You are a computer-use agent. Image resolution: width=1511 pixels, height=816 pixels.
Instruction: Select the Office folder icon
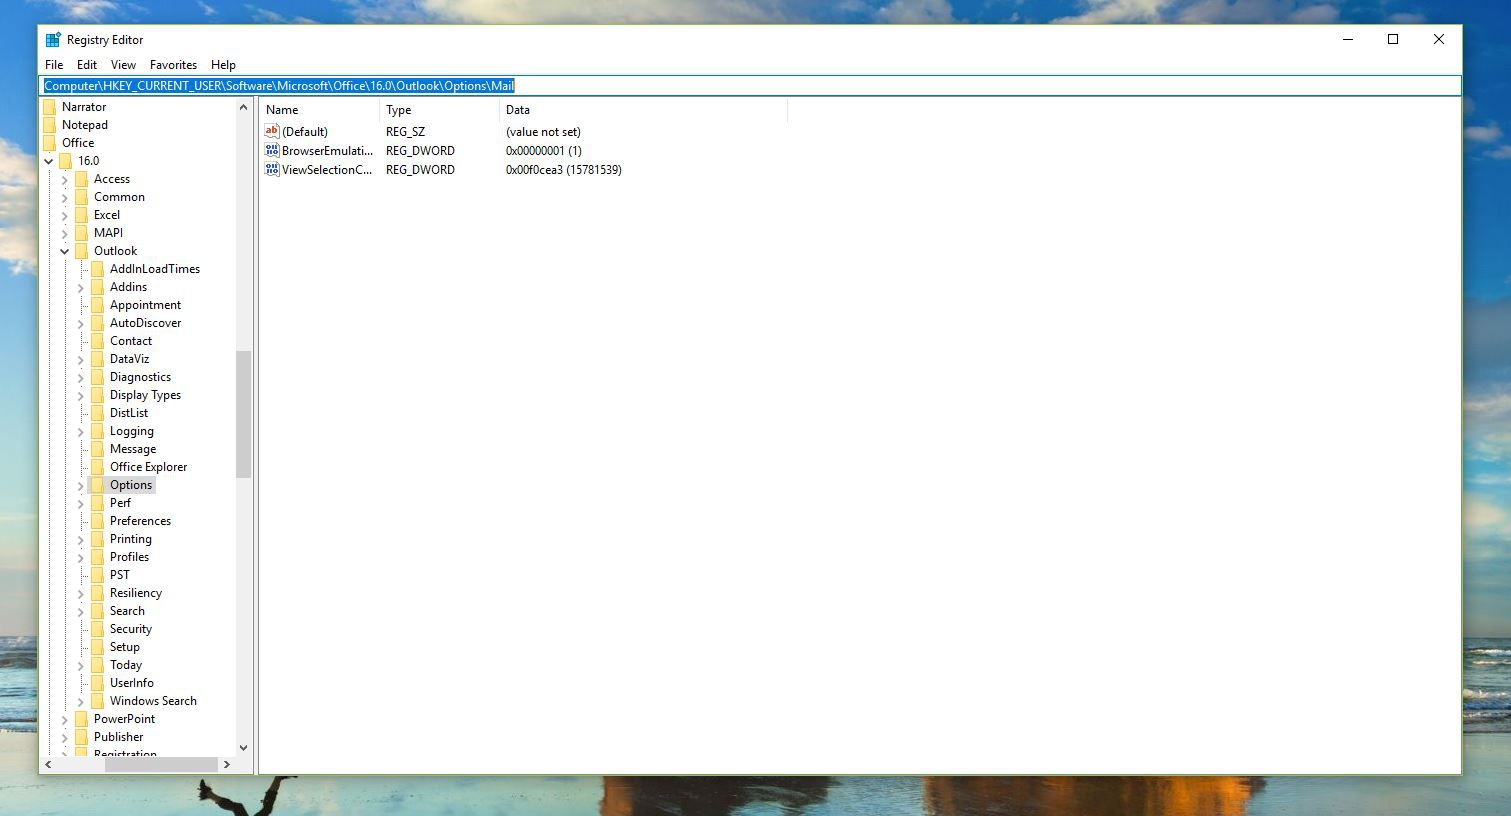49,143
